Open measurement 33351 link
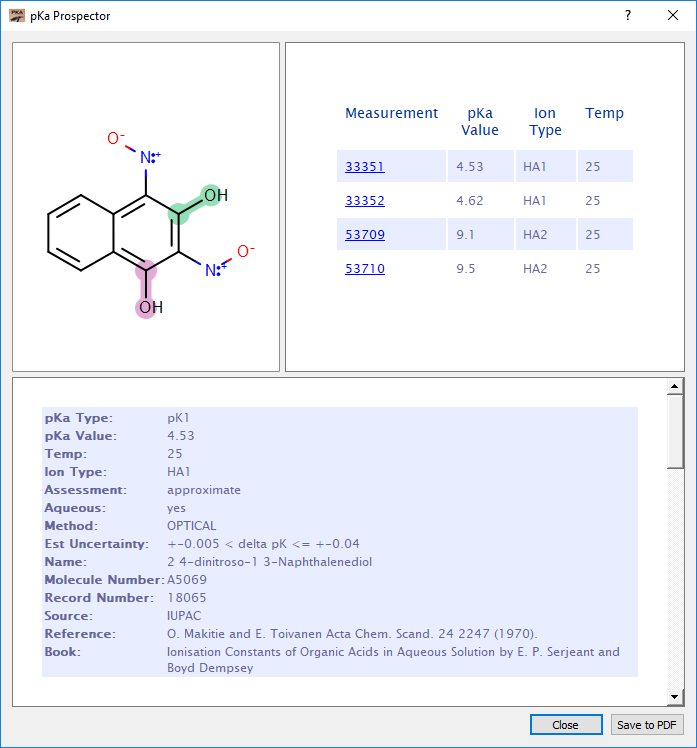 365,167
